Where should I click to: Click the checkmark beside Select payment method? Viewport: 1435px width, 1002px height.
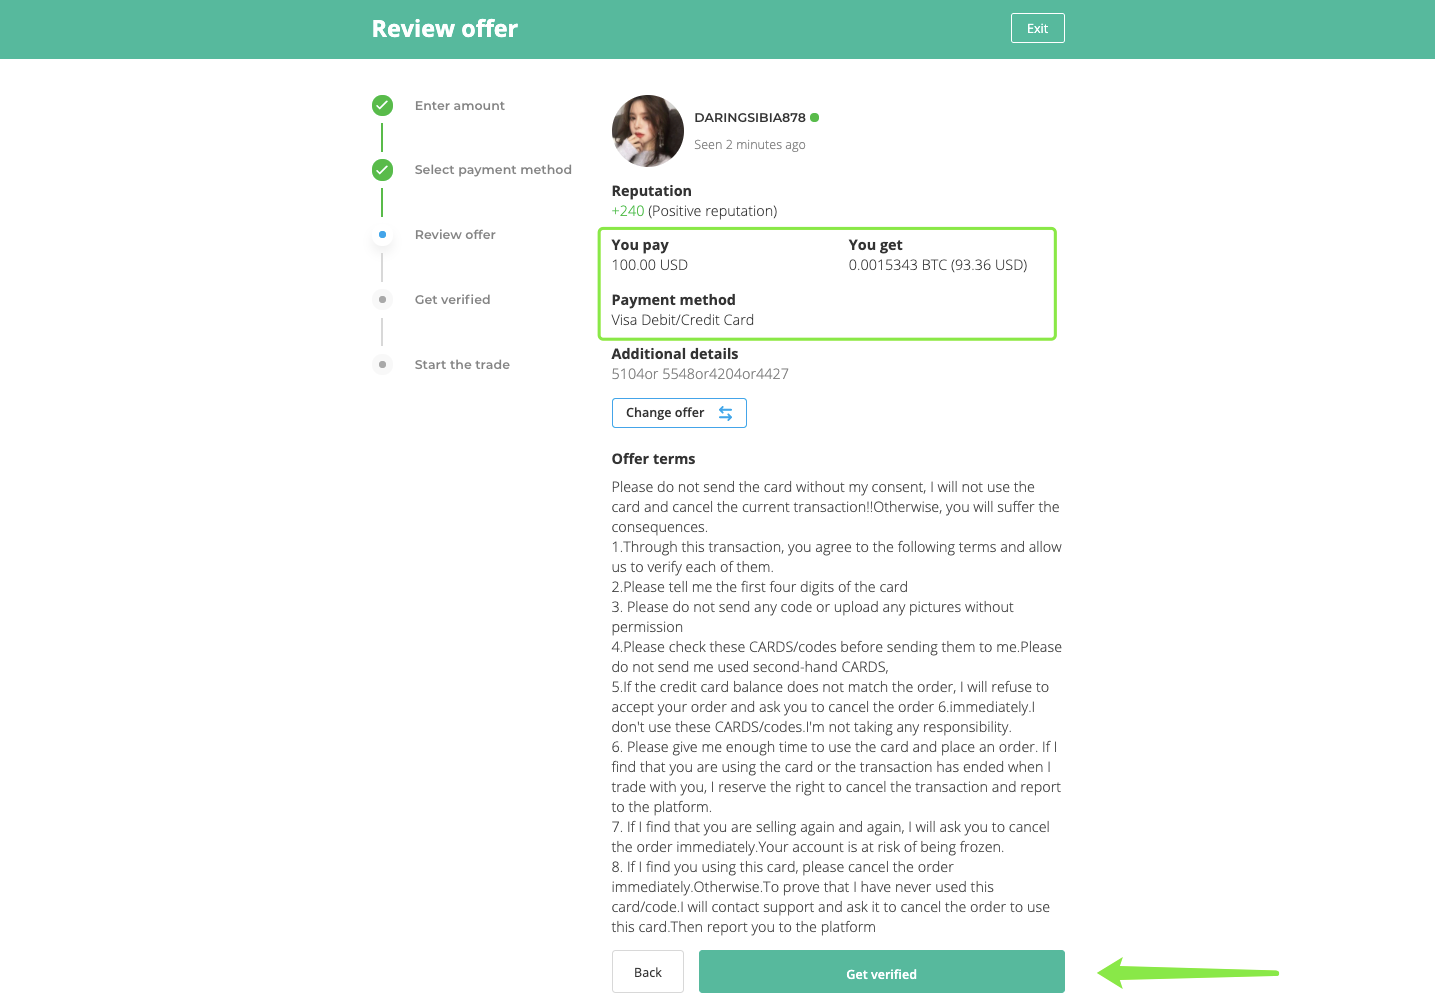382,170
